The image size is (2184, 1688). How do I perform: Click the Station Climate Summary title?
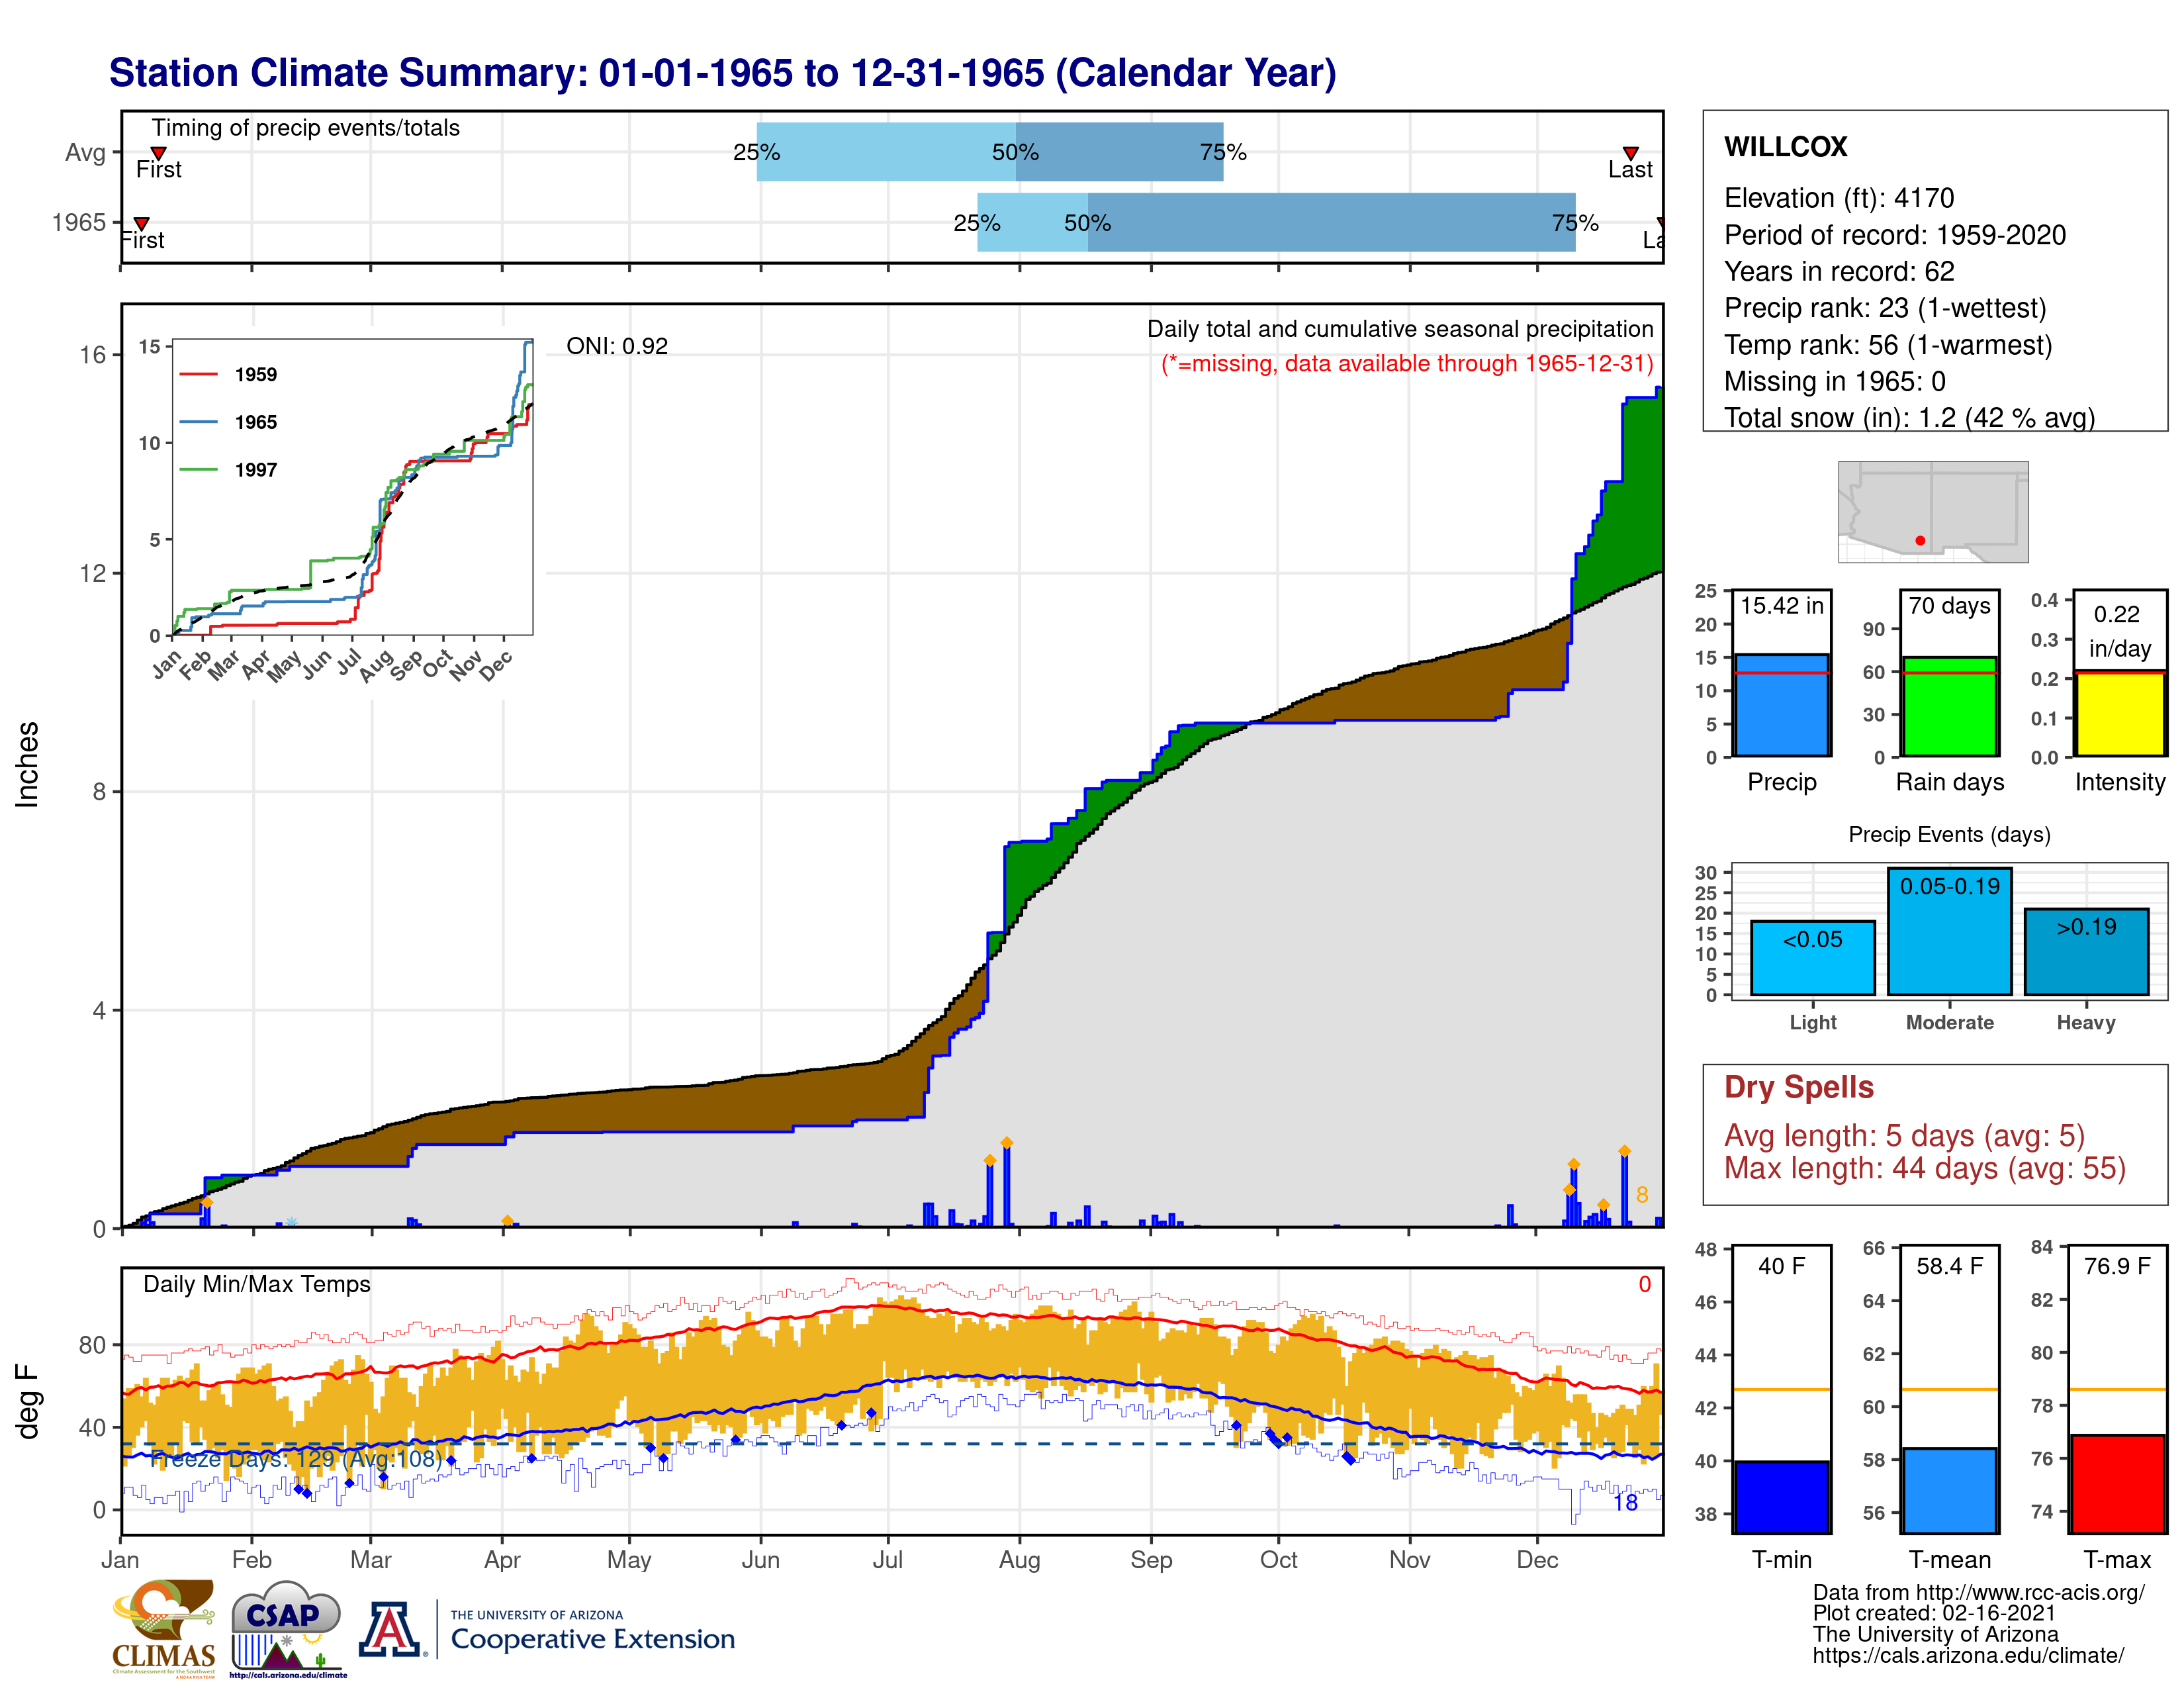click(722, 73)
